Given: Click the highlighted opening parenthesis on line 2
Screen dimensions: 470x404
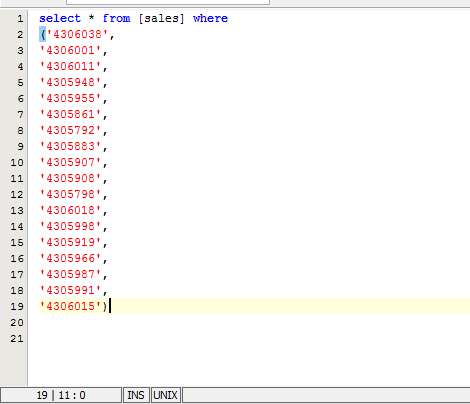Looking at the screenshot, I should [43, 34].
